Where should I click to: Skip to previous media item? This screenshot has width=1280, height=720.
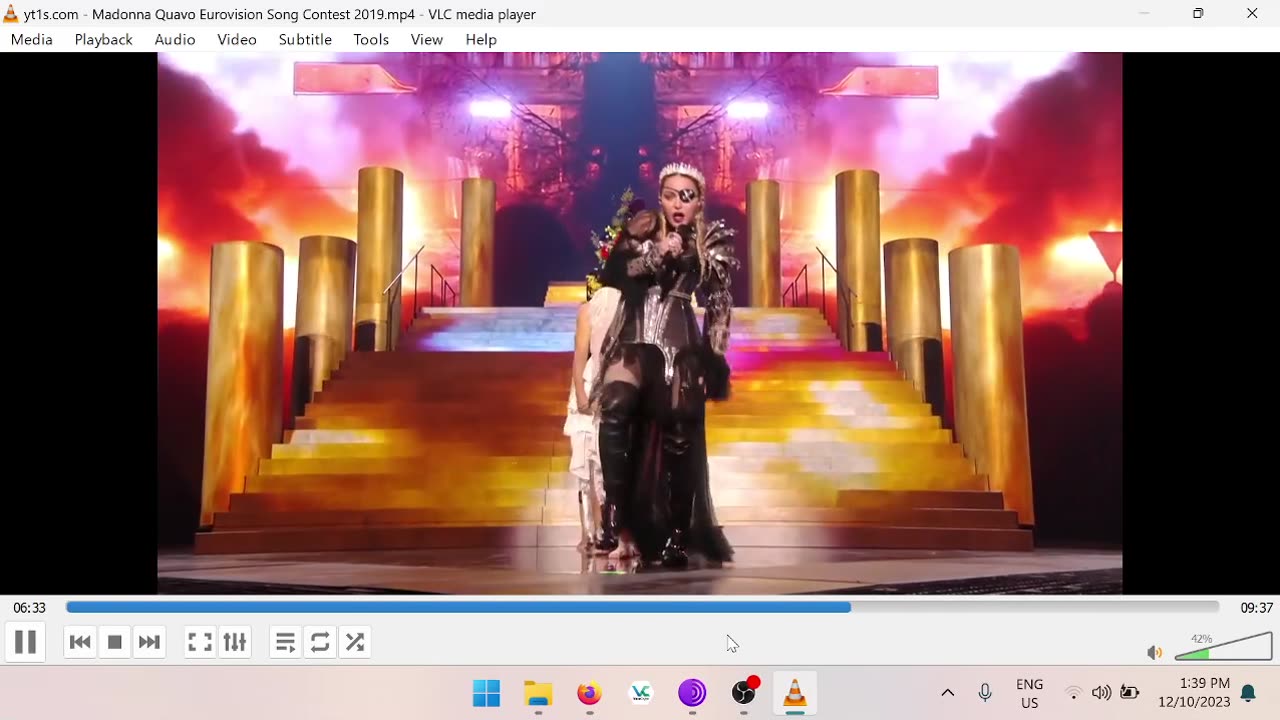(80, 642)
